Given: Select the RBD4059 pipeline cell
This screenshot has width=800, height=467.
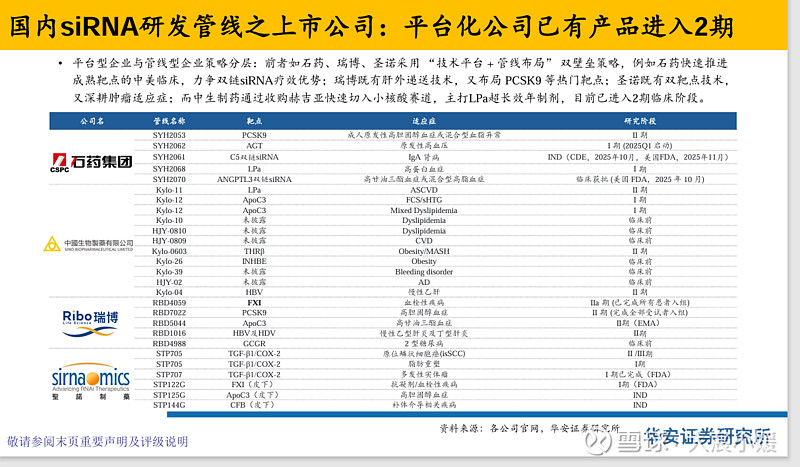Looking at the screenshot, I should click(x=169, y=303).
